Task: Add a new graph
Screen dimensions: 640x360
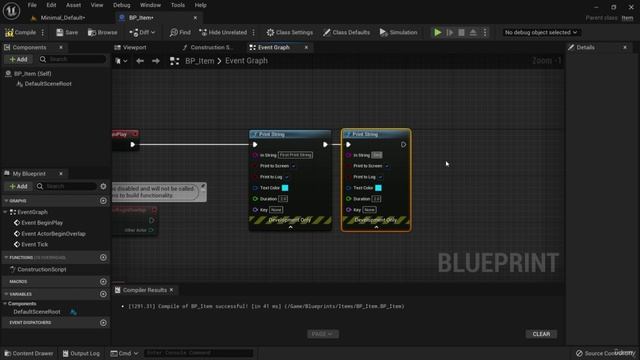Action: point(103,201)
